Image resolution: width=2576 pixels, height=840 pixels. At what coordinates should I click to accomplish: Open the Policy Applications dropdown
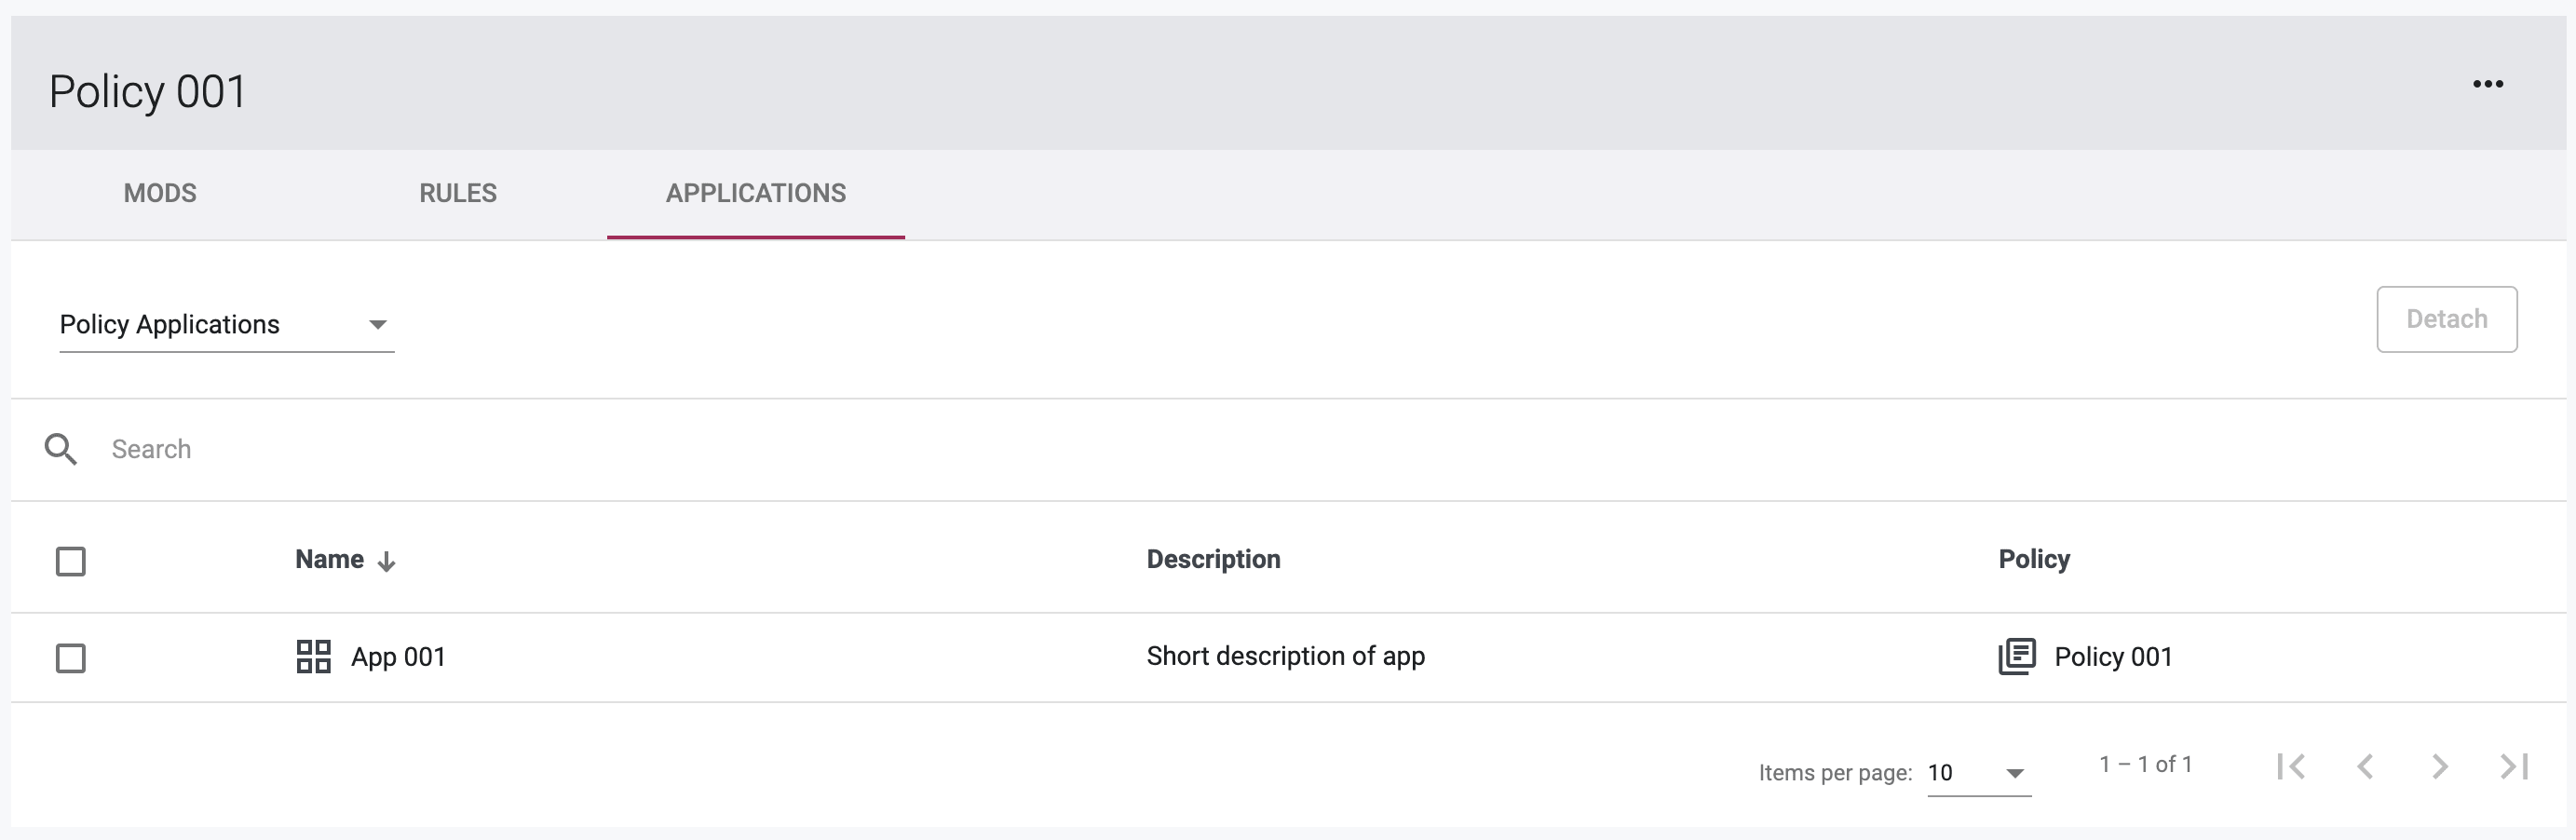click(x=227, y=325)
